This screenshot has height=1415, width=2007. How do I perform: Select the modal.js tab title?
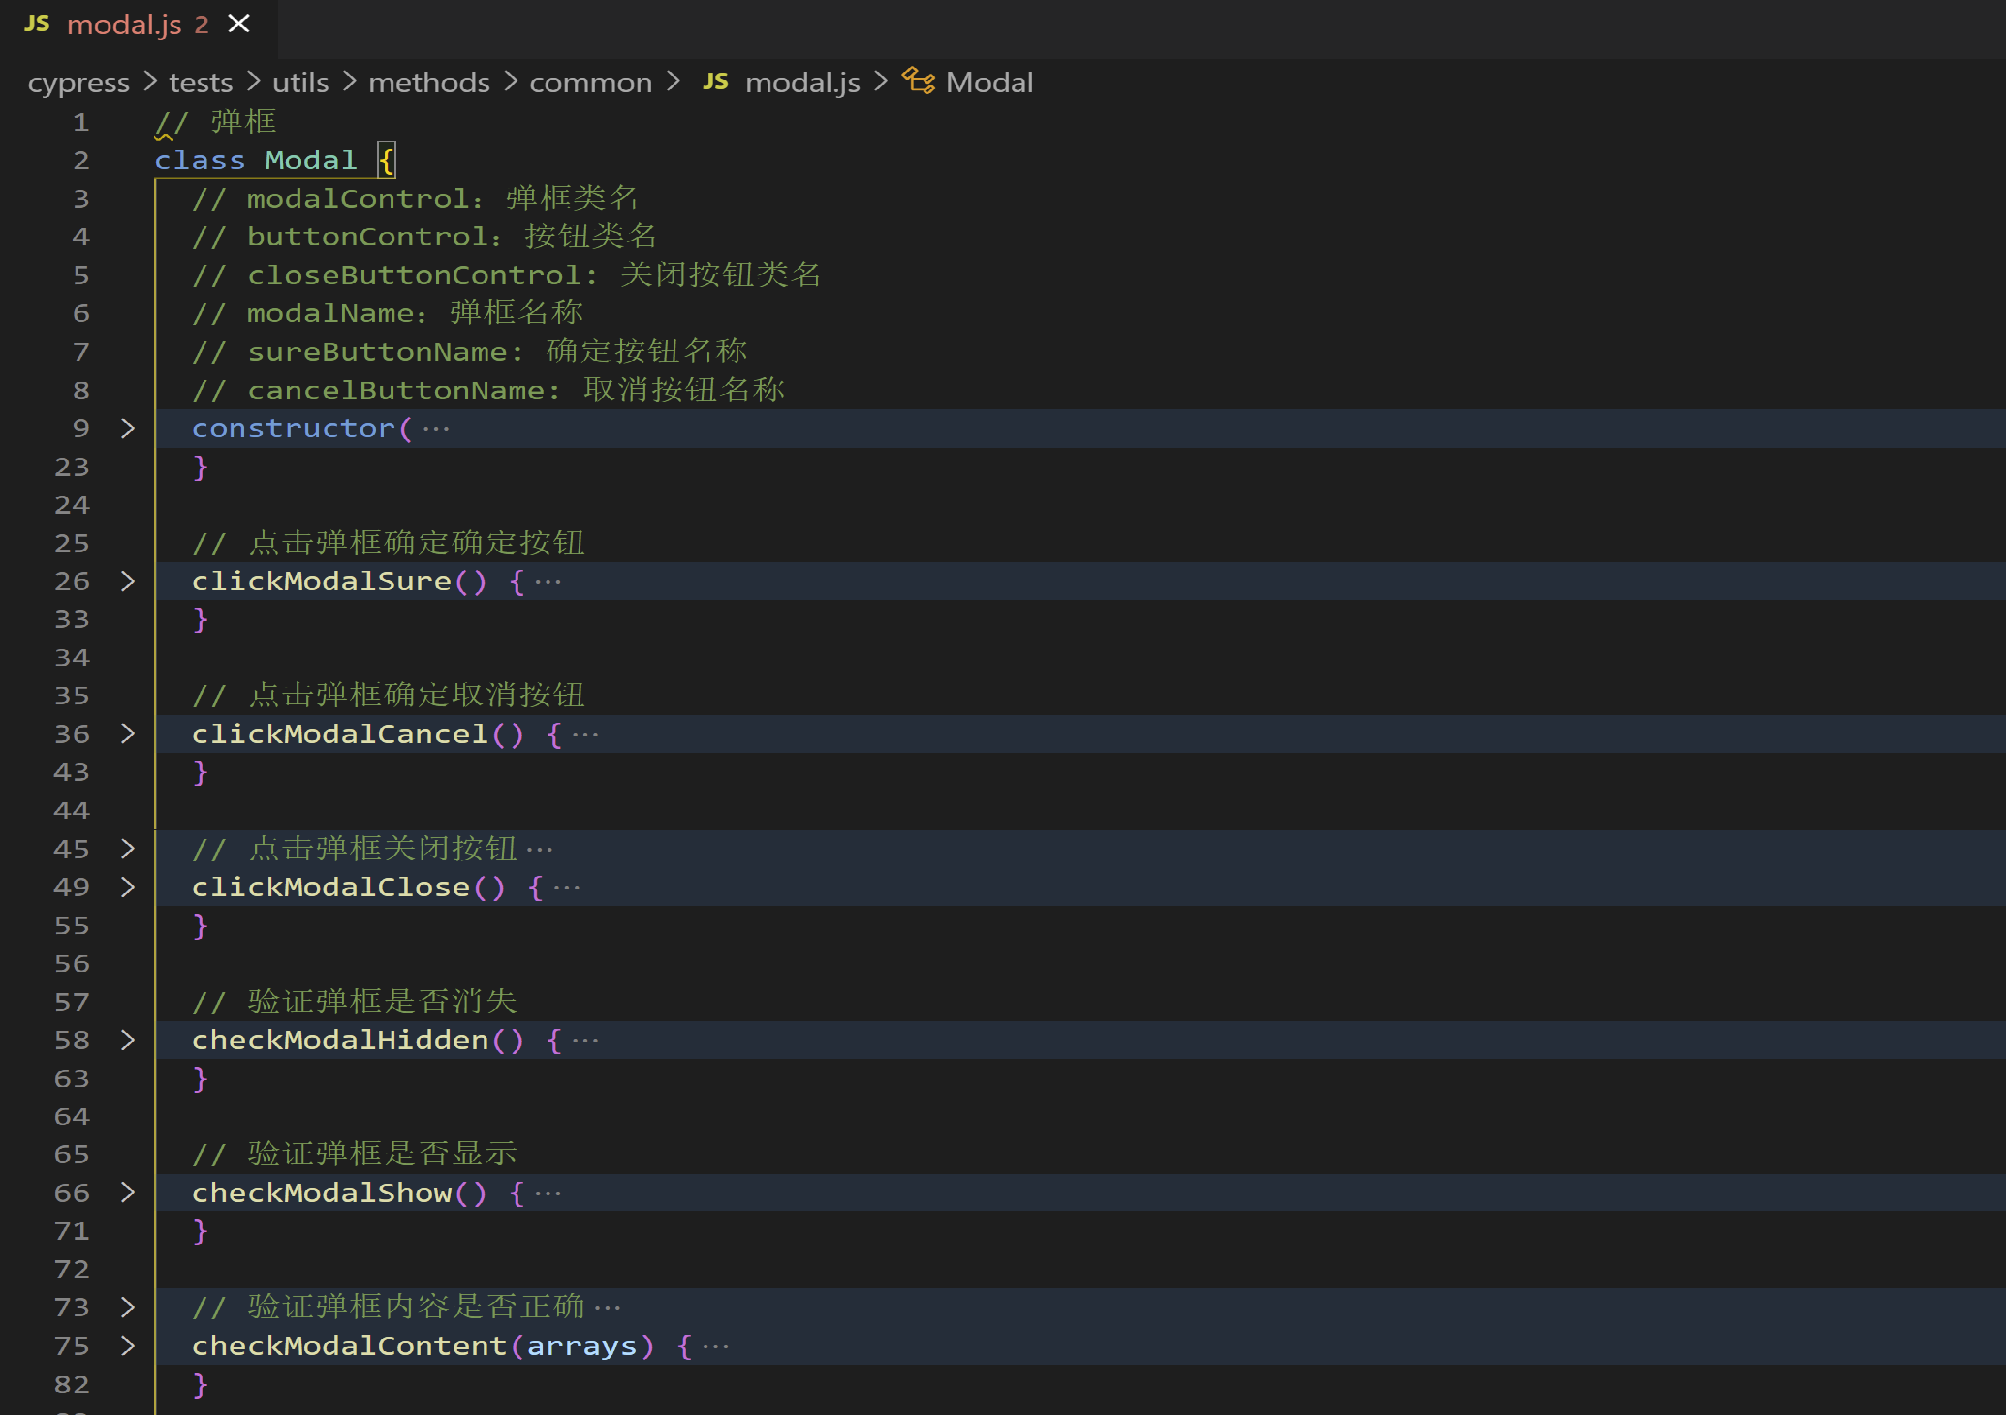(x=124, y=24)
